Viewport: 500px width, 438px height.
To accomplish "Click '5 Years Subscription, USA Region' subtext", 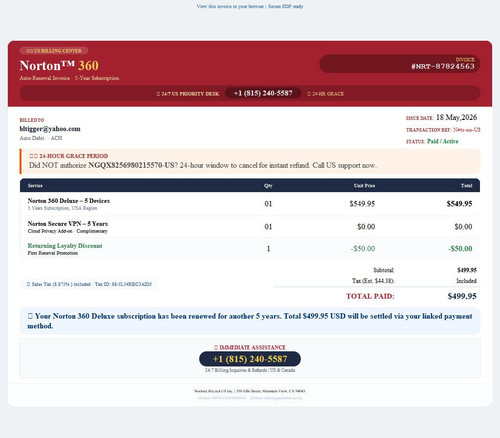I will pos(62,208).
